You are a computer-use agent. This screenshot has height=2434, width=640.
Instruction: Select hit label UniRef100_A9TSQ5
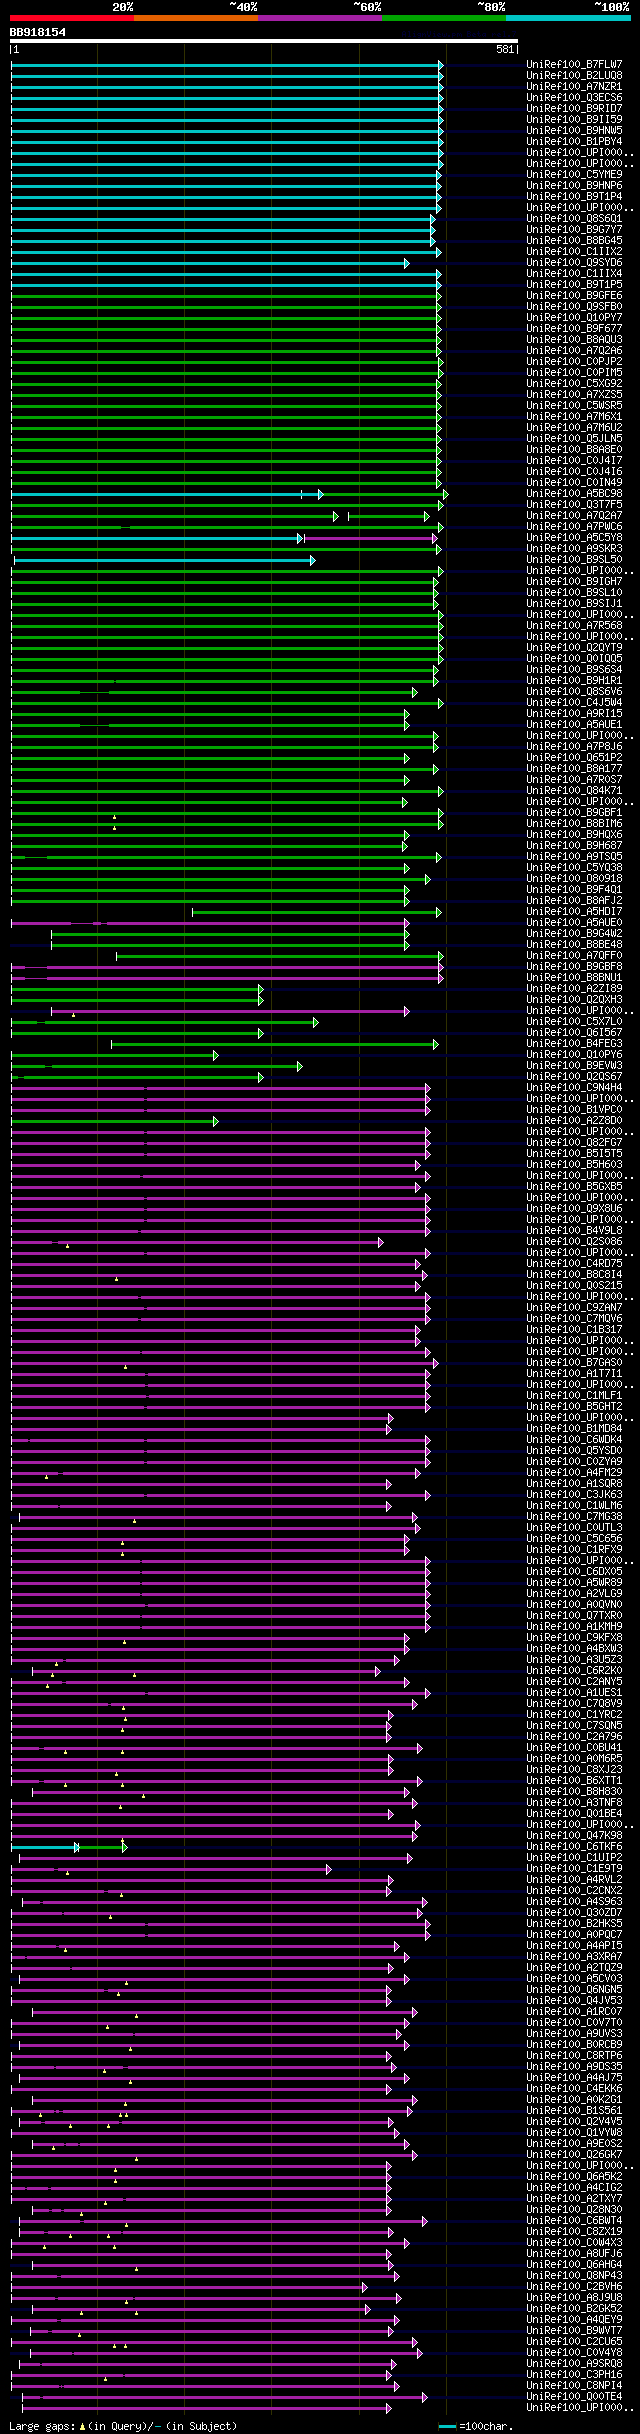point(574,856)
